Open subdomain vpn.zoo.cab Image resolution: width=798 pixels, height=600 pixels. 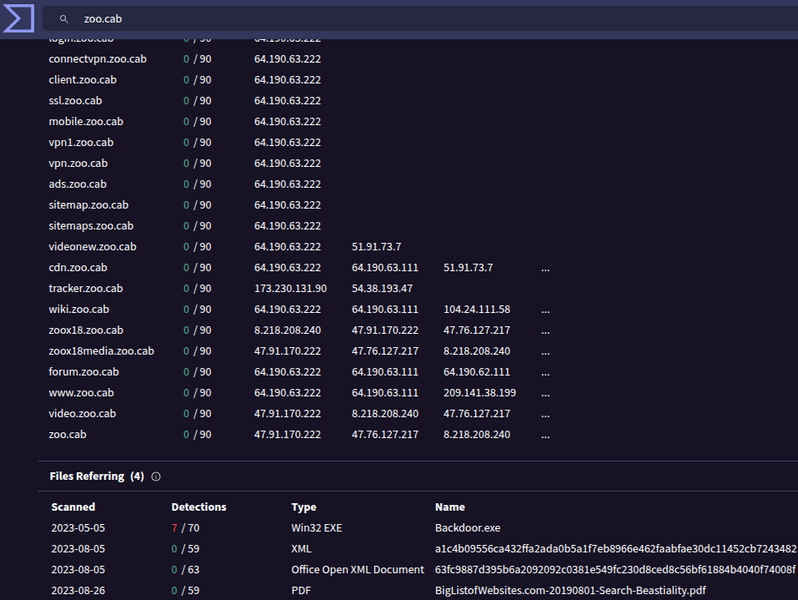click(x=78, y=163)
